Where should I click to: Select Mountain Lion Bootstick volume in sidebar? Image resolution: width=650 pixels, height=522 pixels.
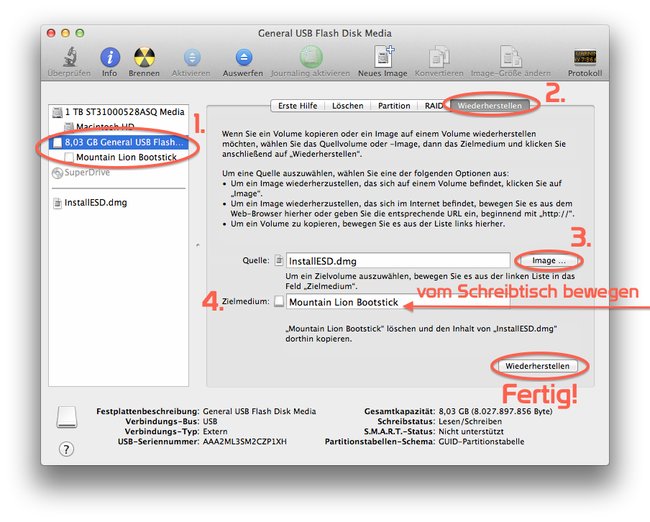119,157
